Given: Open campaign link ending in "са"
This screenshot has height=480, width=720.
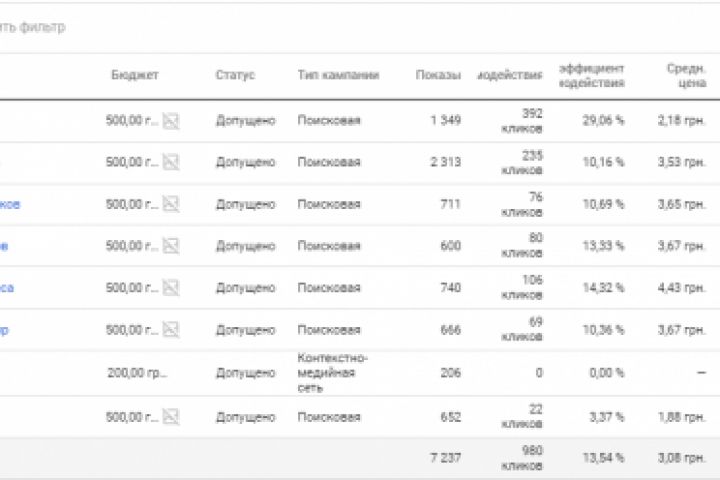Looking at the screenshot, I should [7, 288].
